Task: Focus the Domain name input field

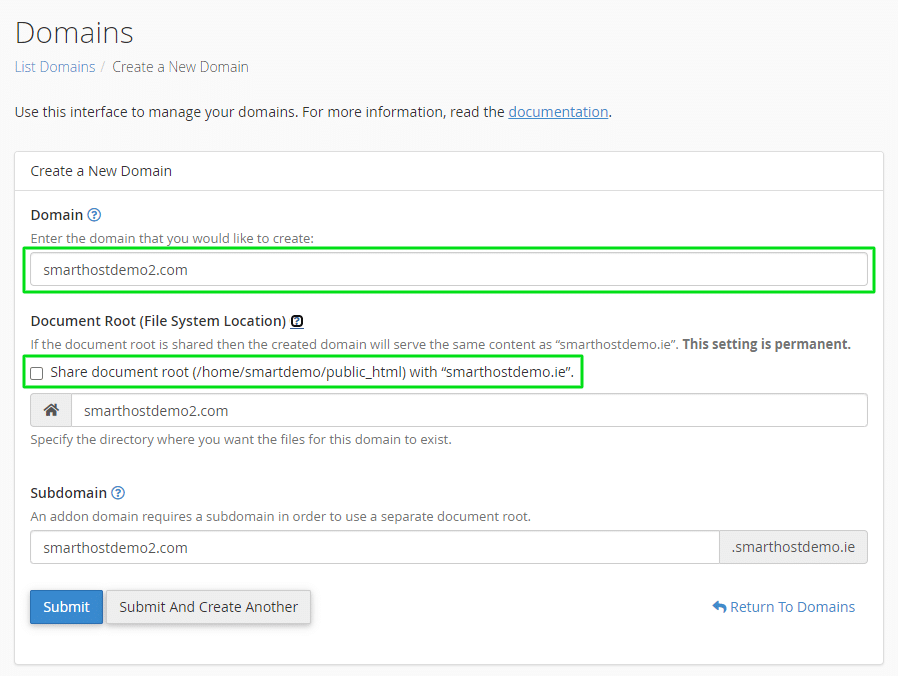Action: coord(449,269)
